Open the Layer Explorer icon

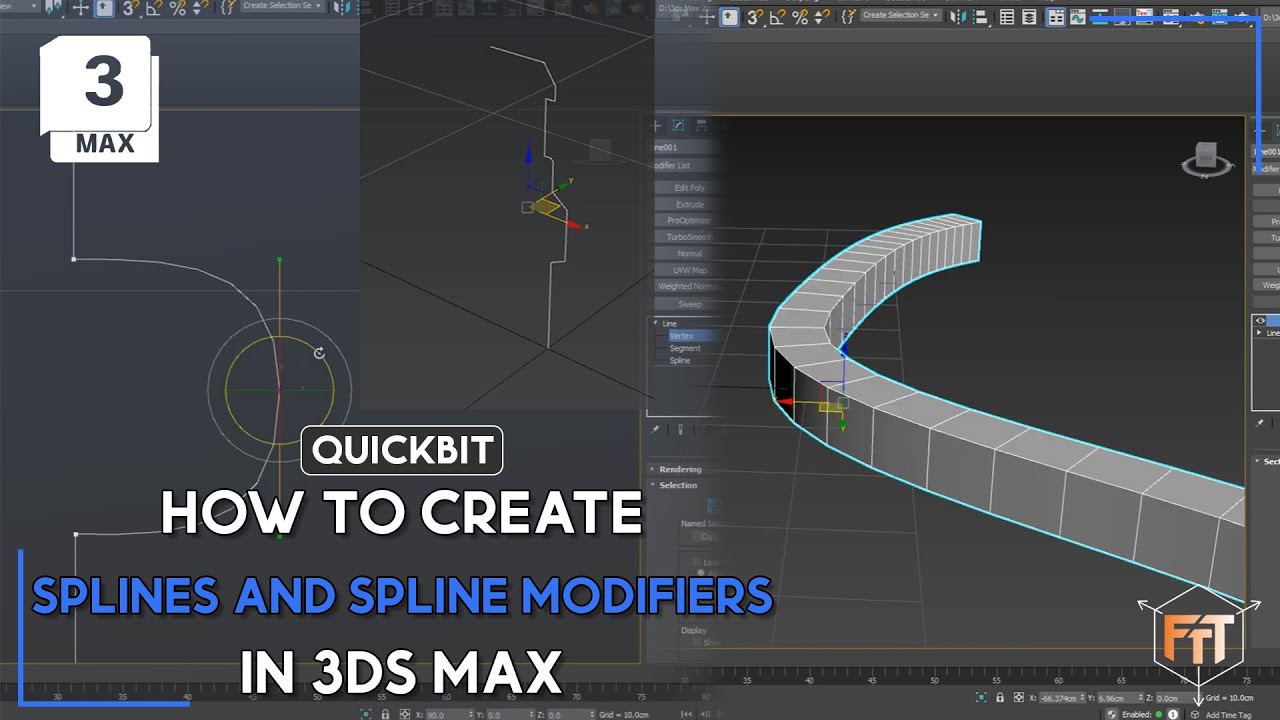1029,17
